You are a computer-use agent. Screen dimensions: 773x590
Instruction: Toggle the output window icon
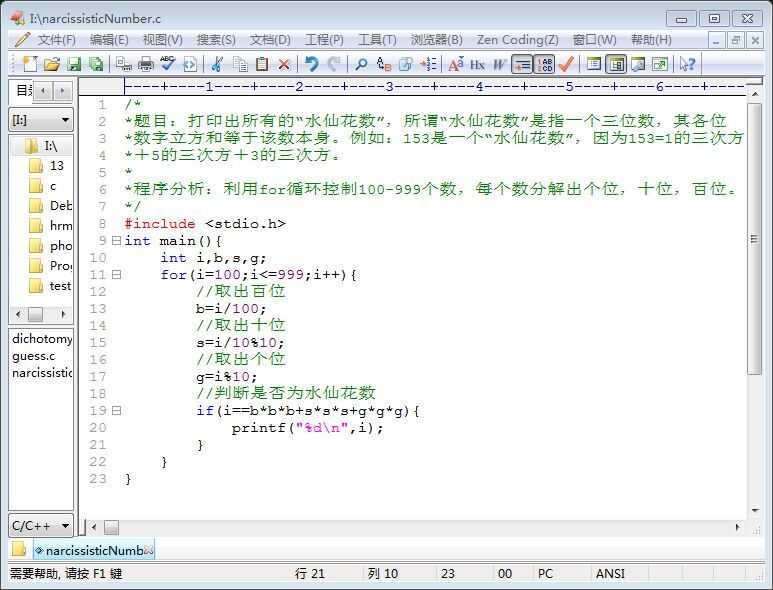[638, 64]
